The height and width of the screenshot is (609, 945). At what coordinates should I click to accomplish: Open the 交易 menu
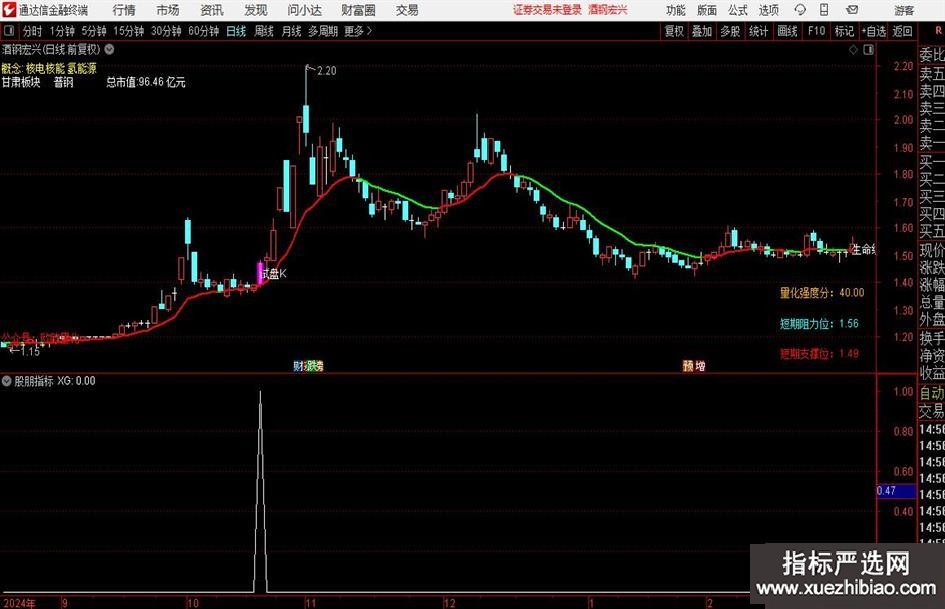(407, 10)
